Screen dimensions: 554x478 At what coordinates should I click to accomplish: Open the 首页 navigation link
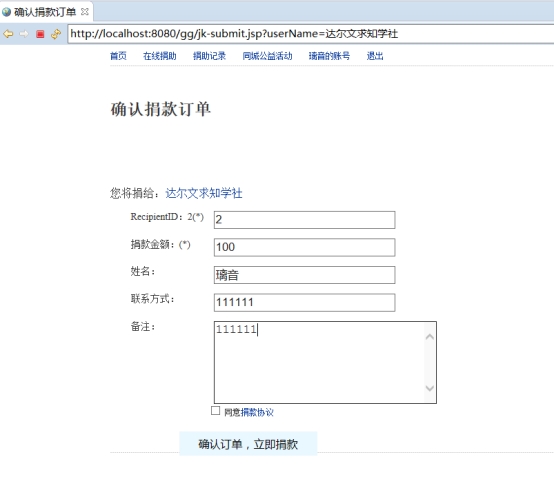[118, 56]
